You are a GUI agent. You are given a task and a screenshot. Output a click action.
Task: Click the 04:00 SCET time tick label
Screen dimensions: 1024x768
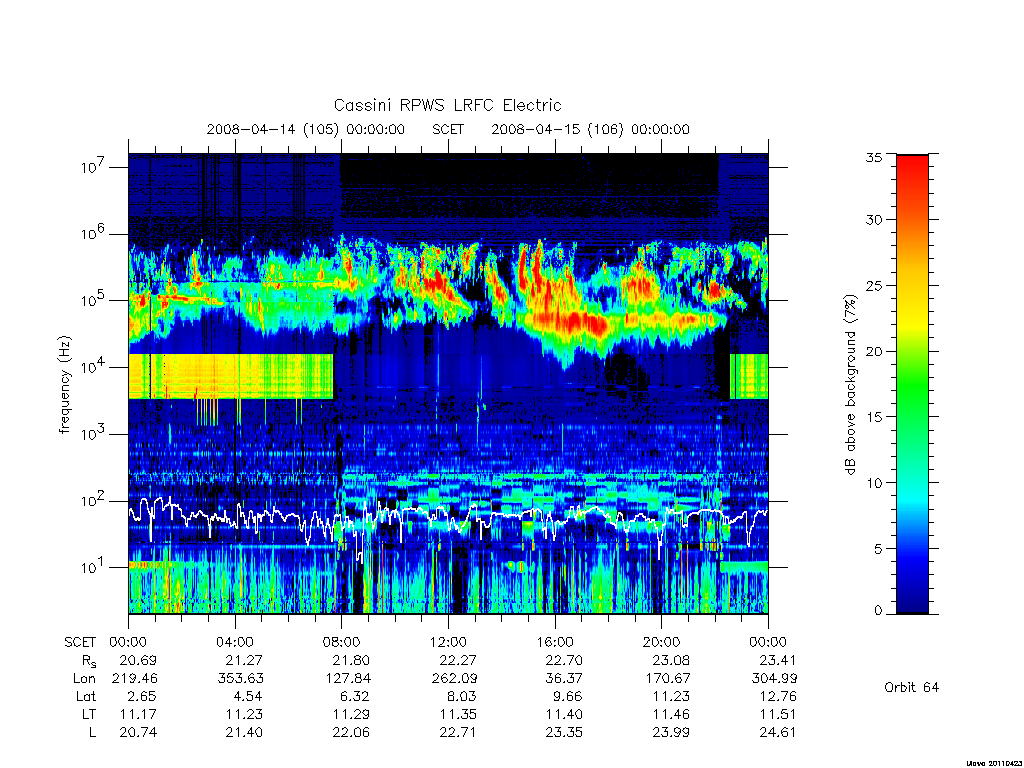coord(235,642)
